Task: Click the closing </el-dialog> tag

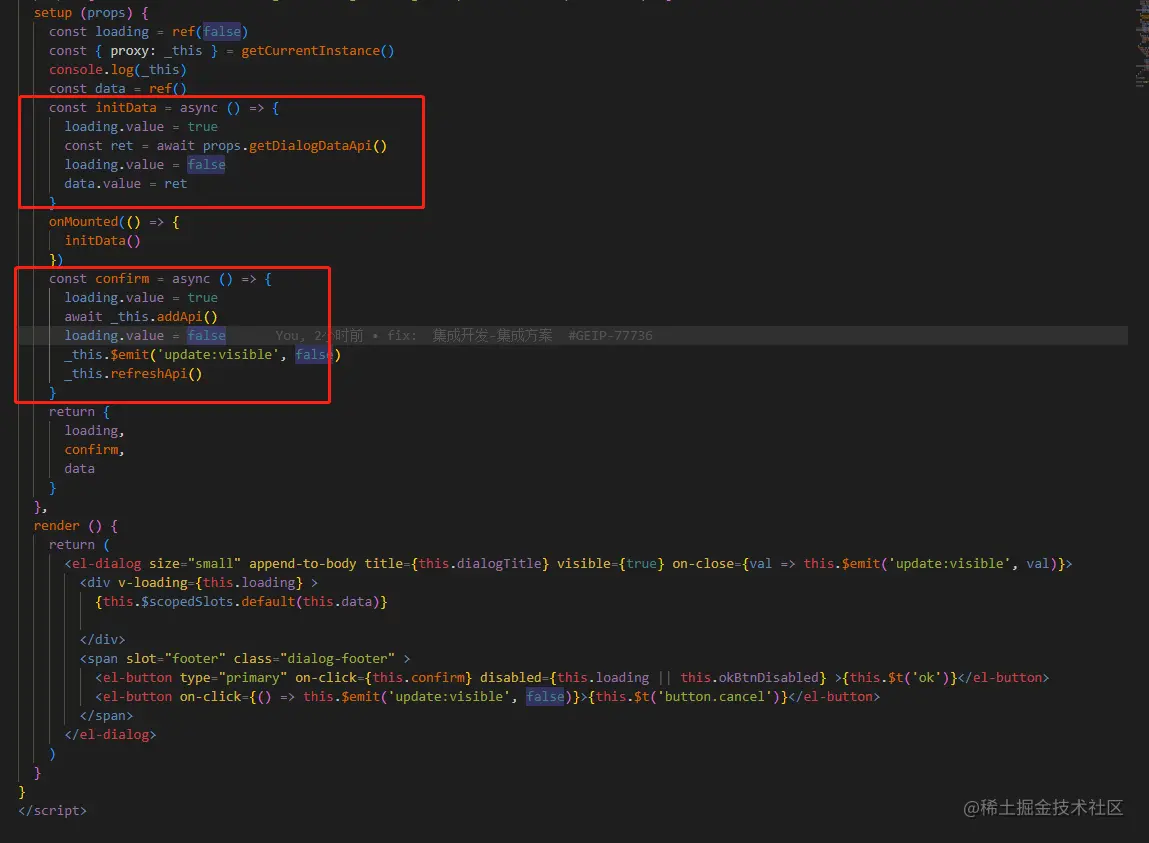Action: pos(110,735)
